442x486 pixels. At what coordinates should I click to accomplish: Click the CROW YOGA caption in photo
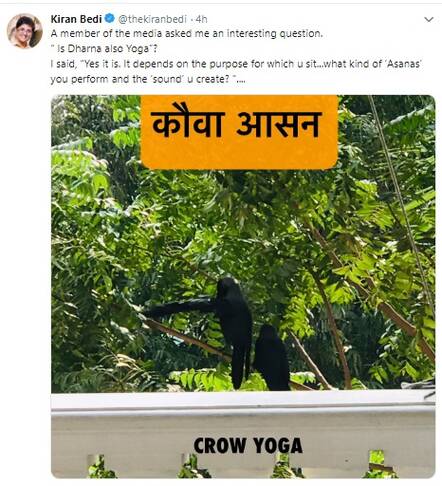pyautogui.click(x=248, y=446)
